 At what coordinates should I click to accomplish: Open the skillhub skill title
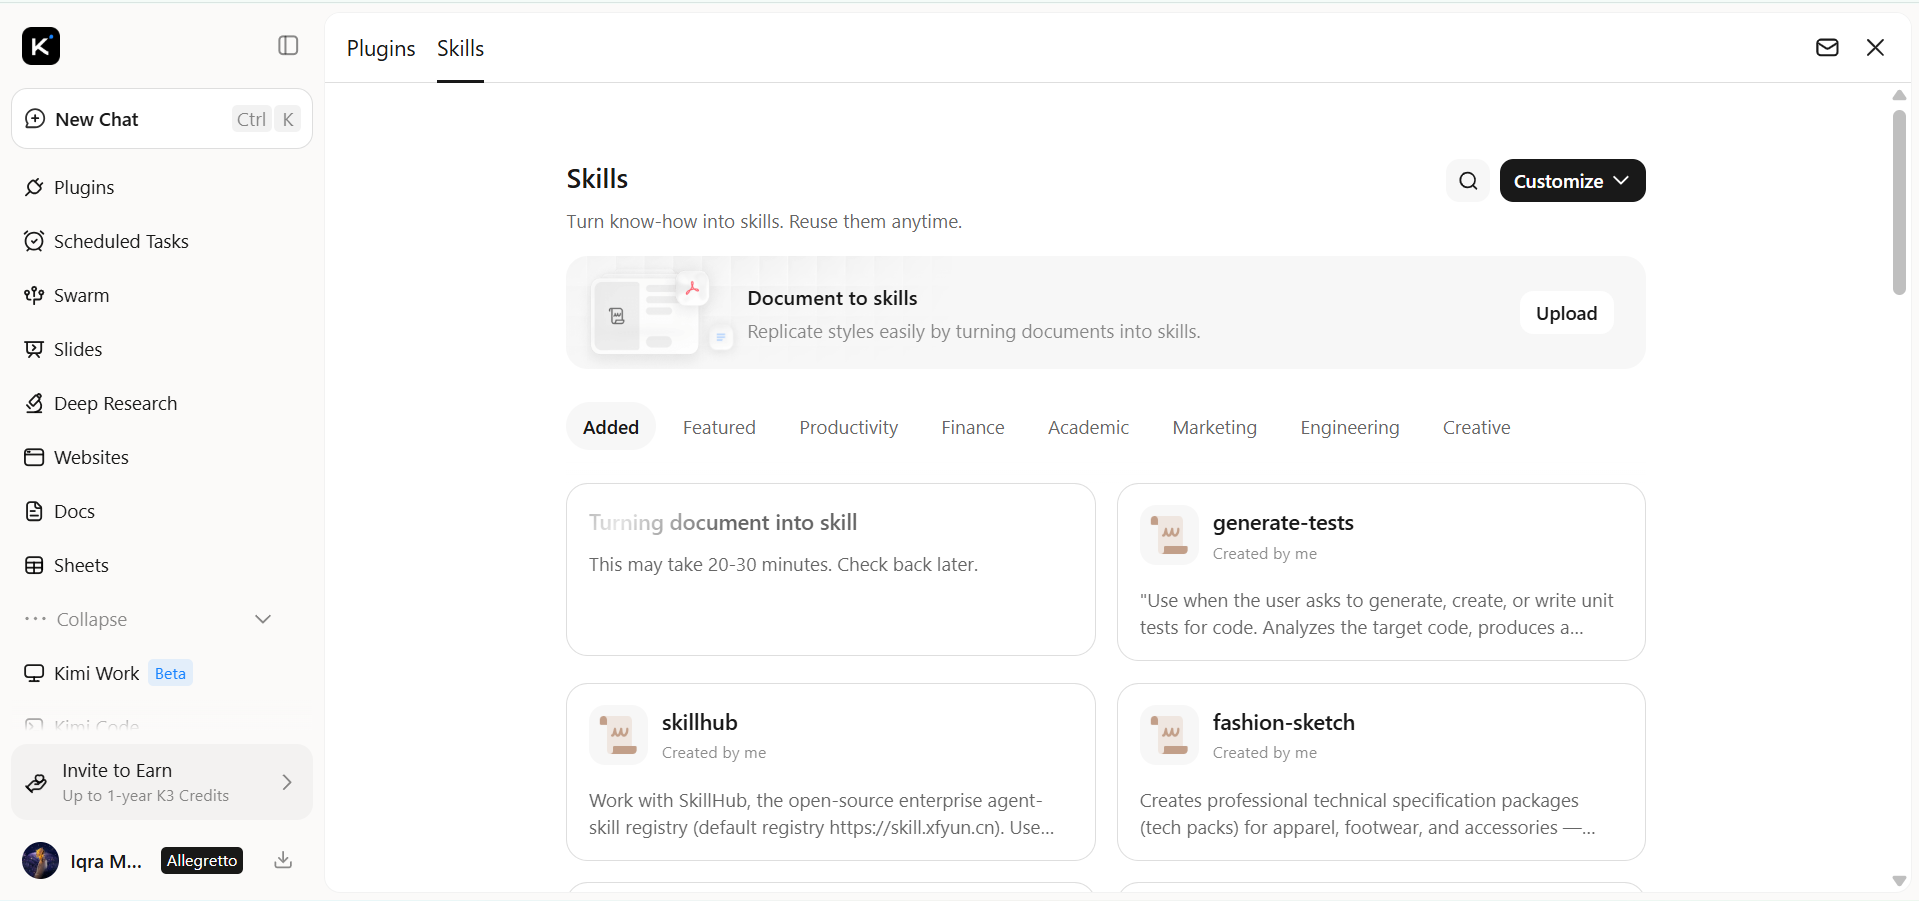pos(700,722)
